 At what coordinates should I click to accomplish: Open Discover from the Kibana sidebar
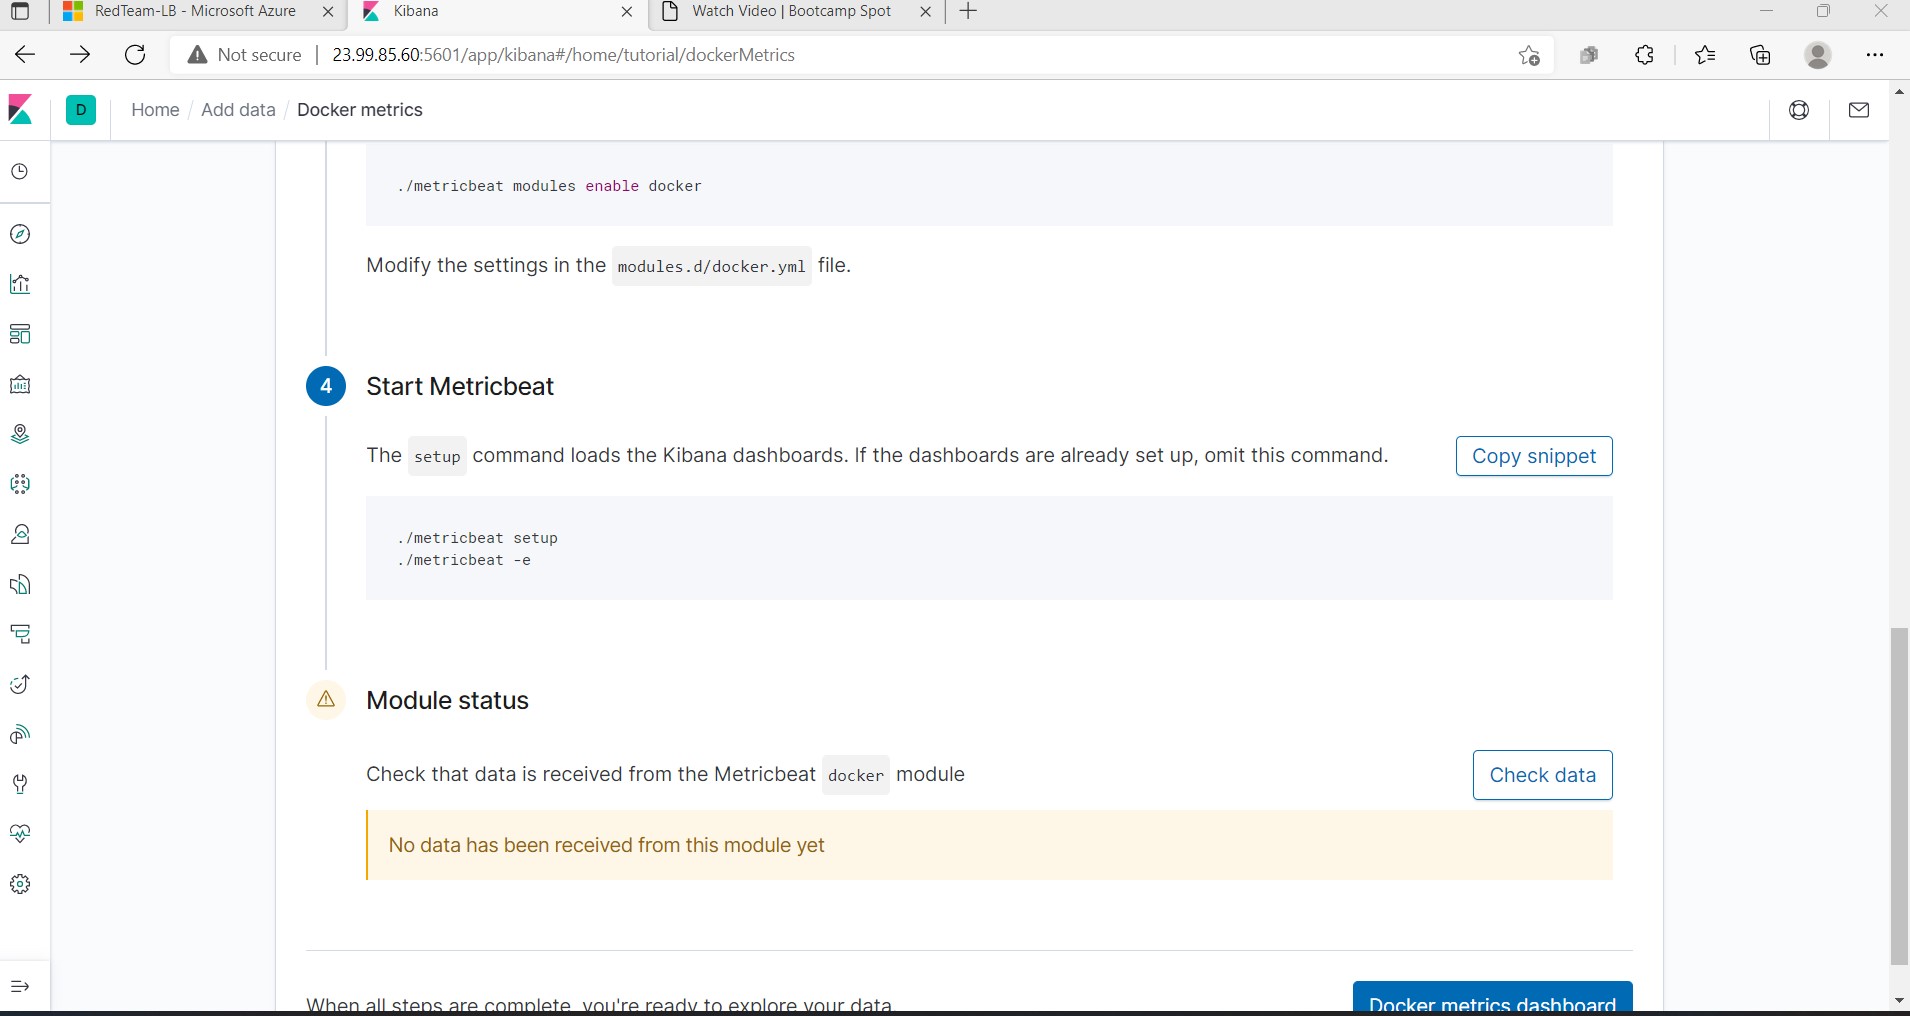pyautogui.click(x=20, y=233)
